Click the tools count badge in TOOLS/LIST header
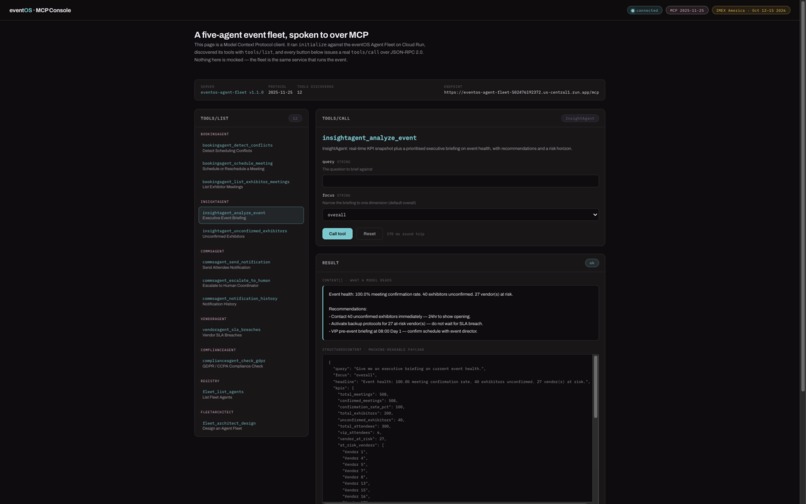The height and width of the screenshot is (504, 806). click(x=295, y=118)
